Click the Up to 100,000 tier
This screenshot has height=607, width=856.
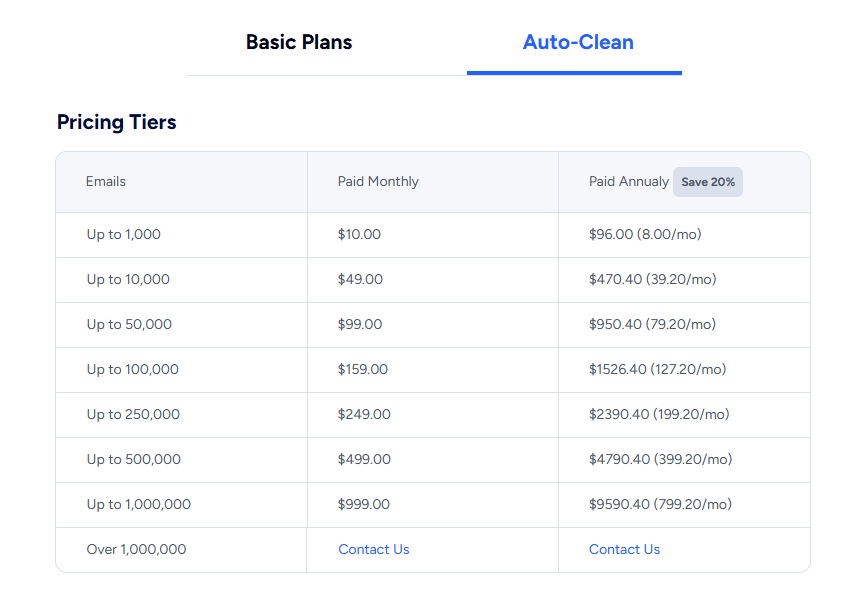133,370
